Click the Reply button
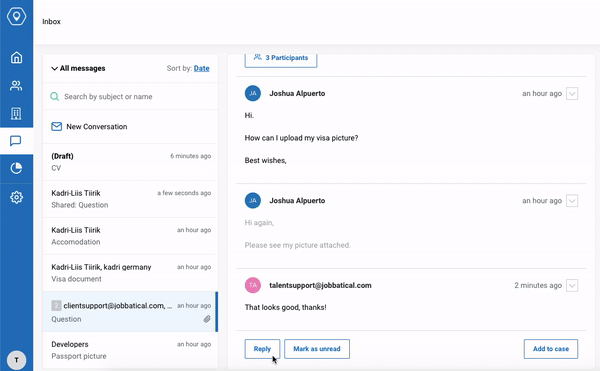This screenshot has width=600, height=371. tap(262, 349)
